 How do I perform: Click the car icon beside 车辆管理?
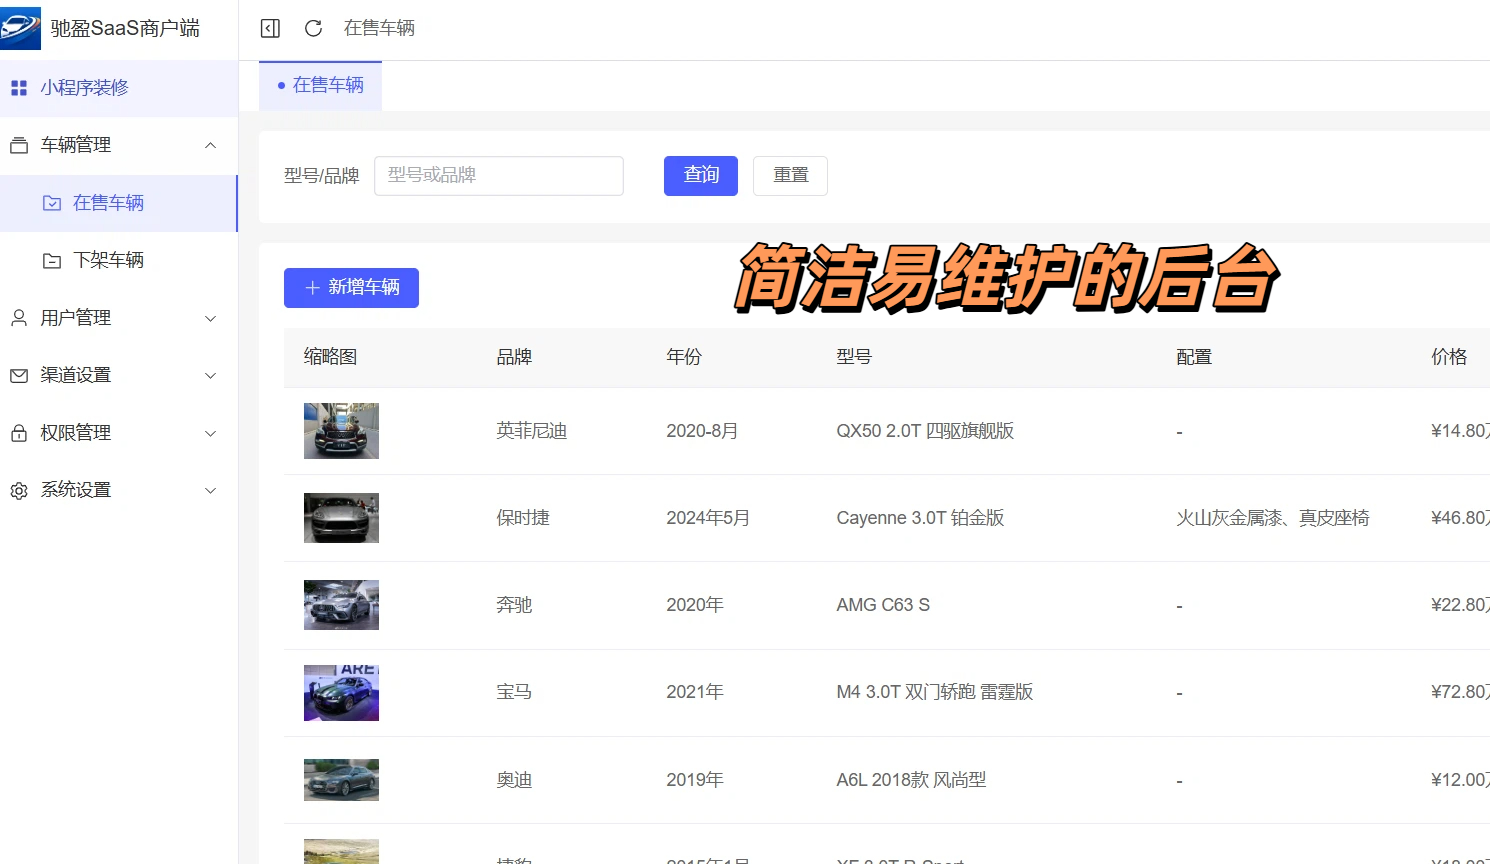point(18,144)
